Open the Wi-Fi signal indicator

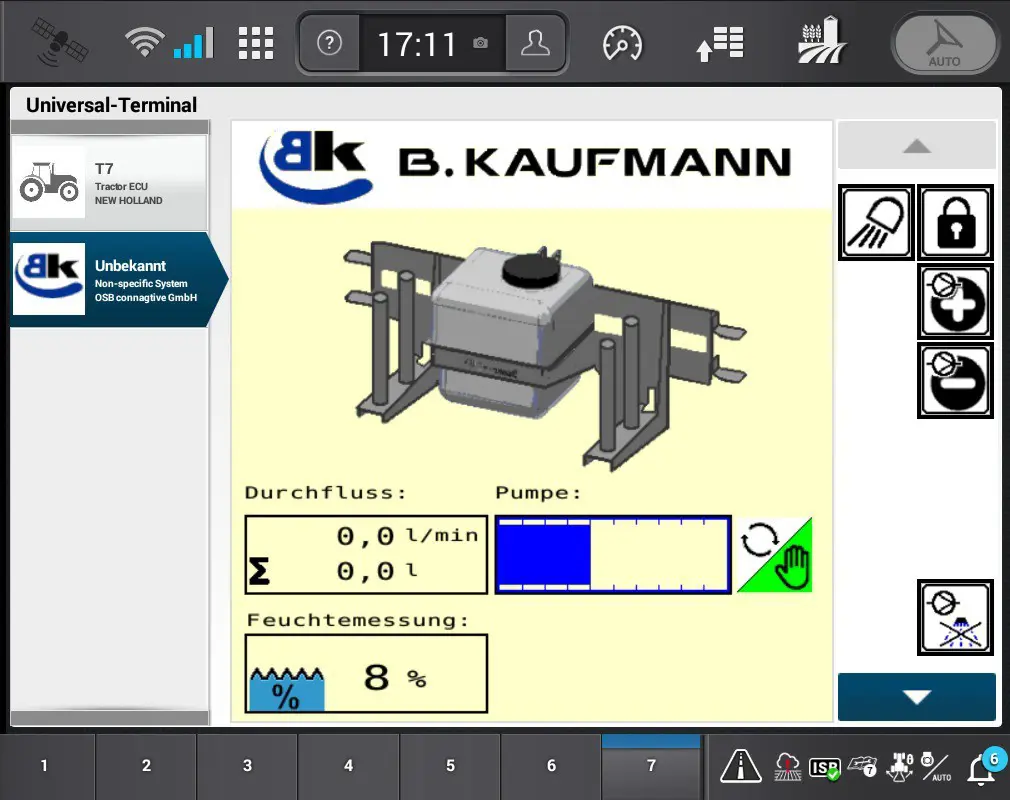144,43
